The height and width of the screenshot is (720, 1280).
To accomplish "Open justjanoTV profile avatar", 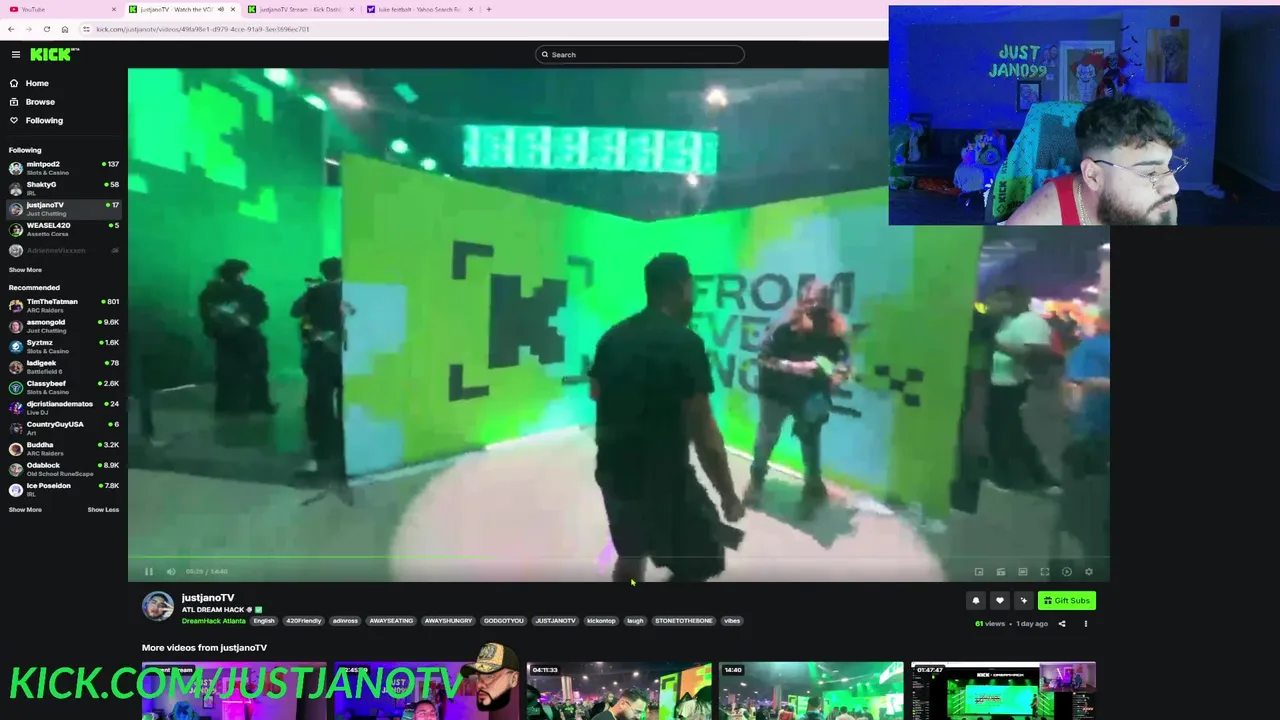I will click(158, 606).
